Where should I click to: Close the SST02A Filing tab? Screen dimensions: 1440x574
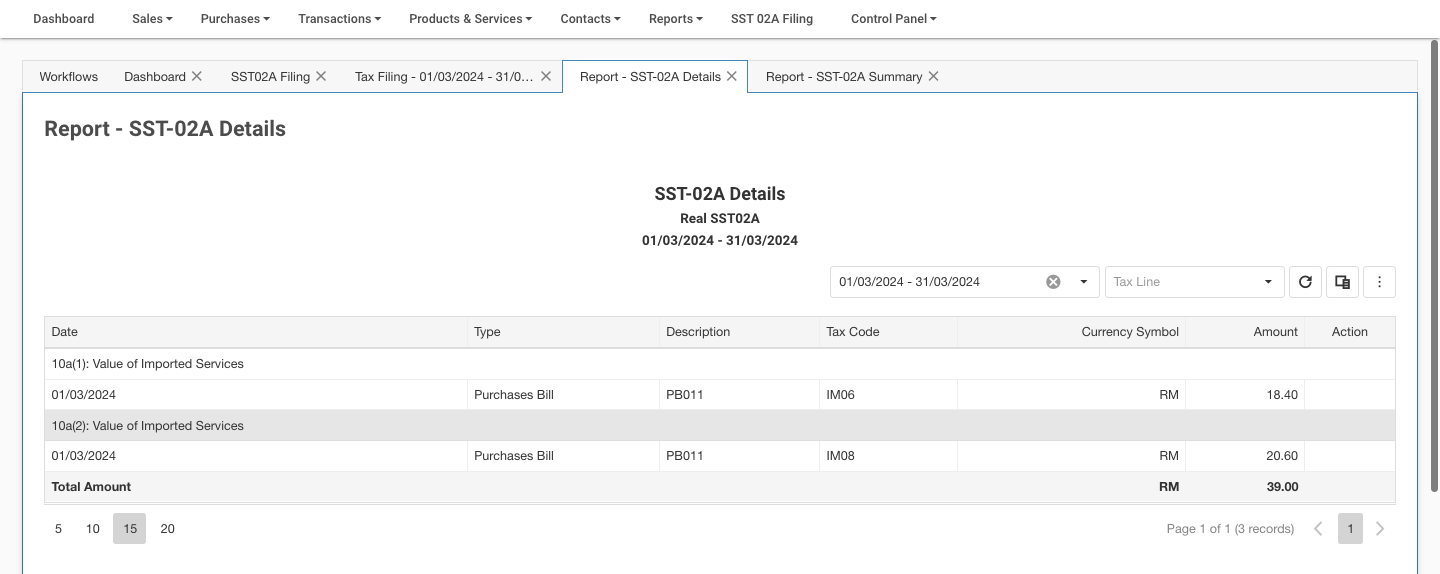[x=321, y=76]
